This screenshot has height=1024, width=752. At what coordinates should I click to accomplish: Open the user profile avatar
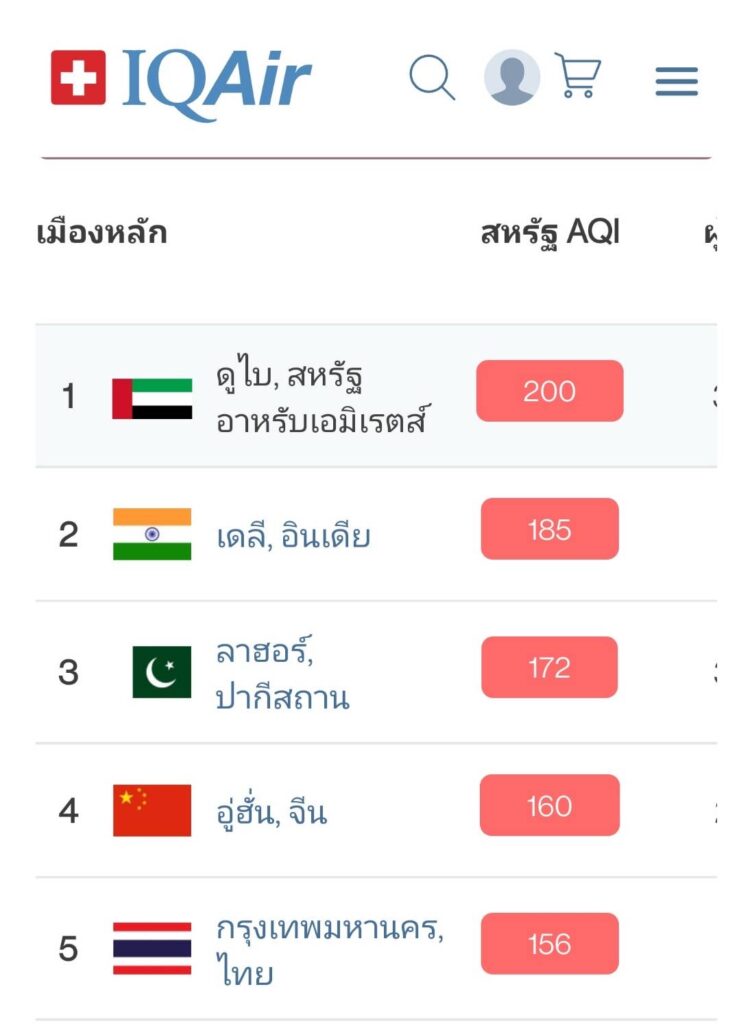(x=512, y=78)
